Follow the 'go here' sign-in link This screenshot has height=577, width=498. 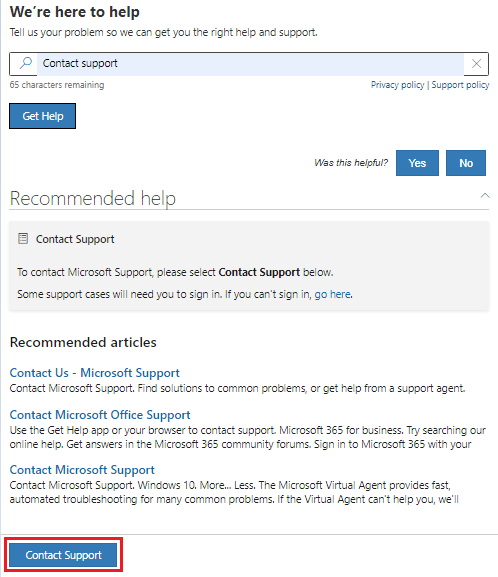[332, 294]
